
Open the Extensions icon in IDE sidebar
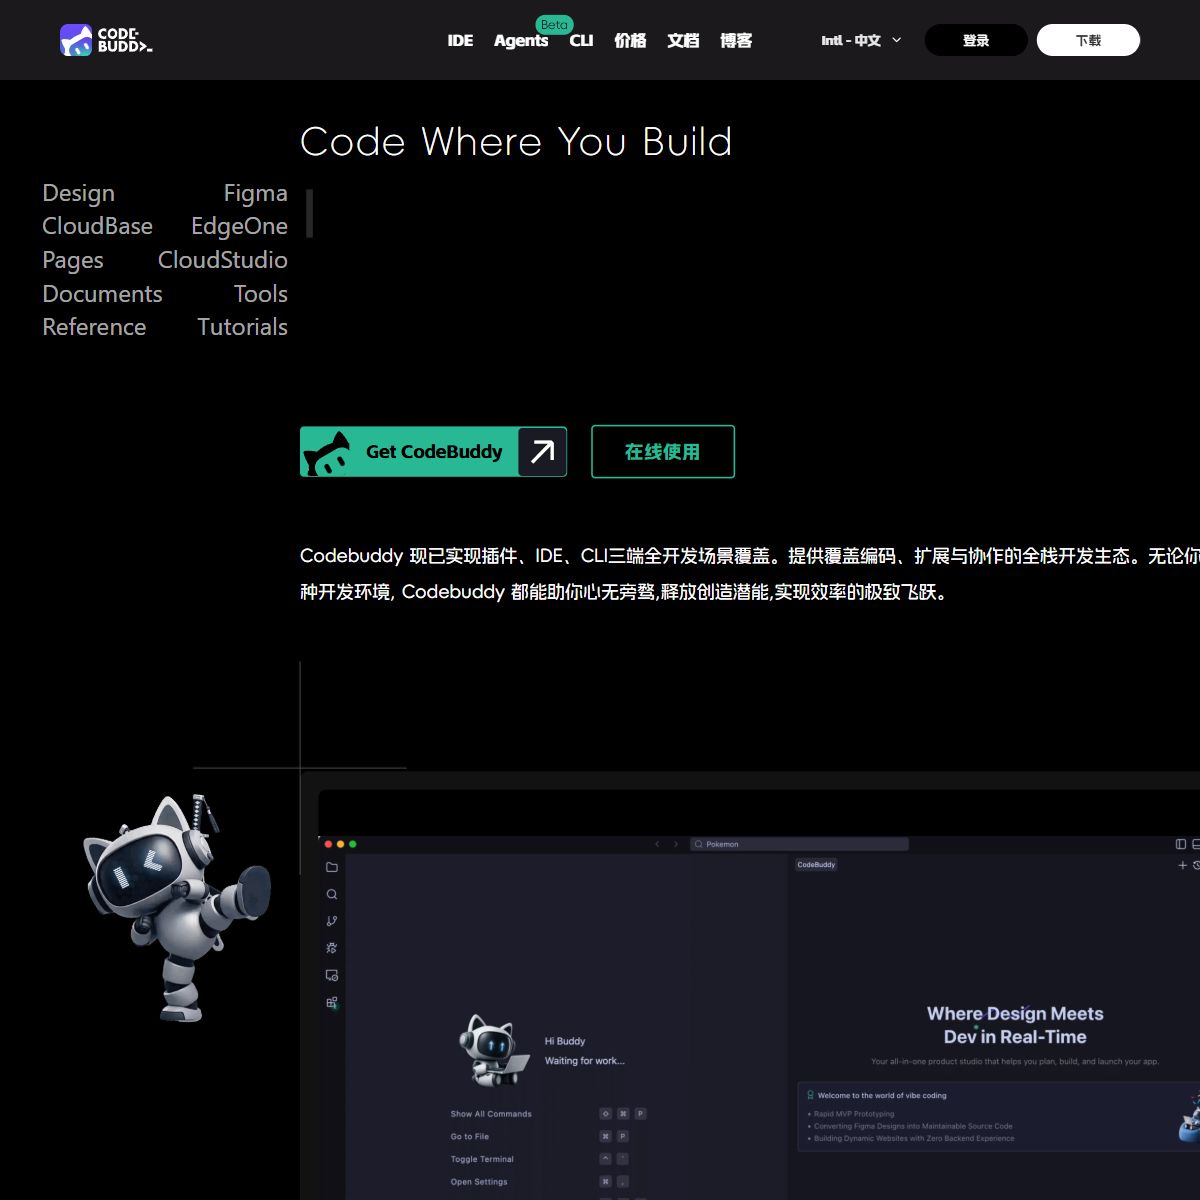point(332,1002)
